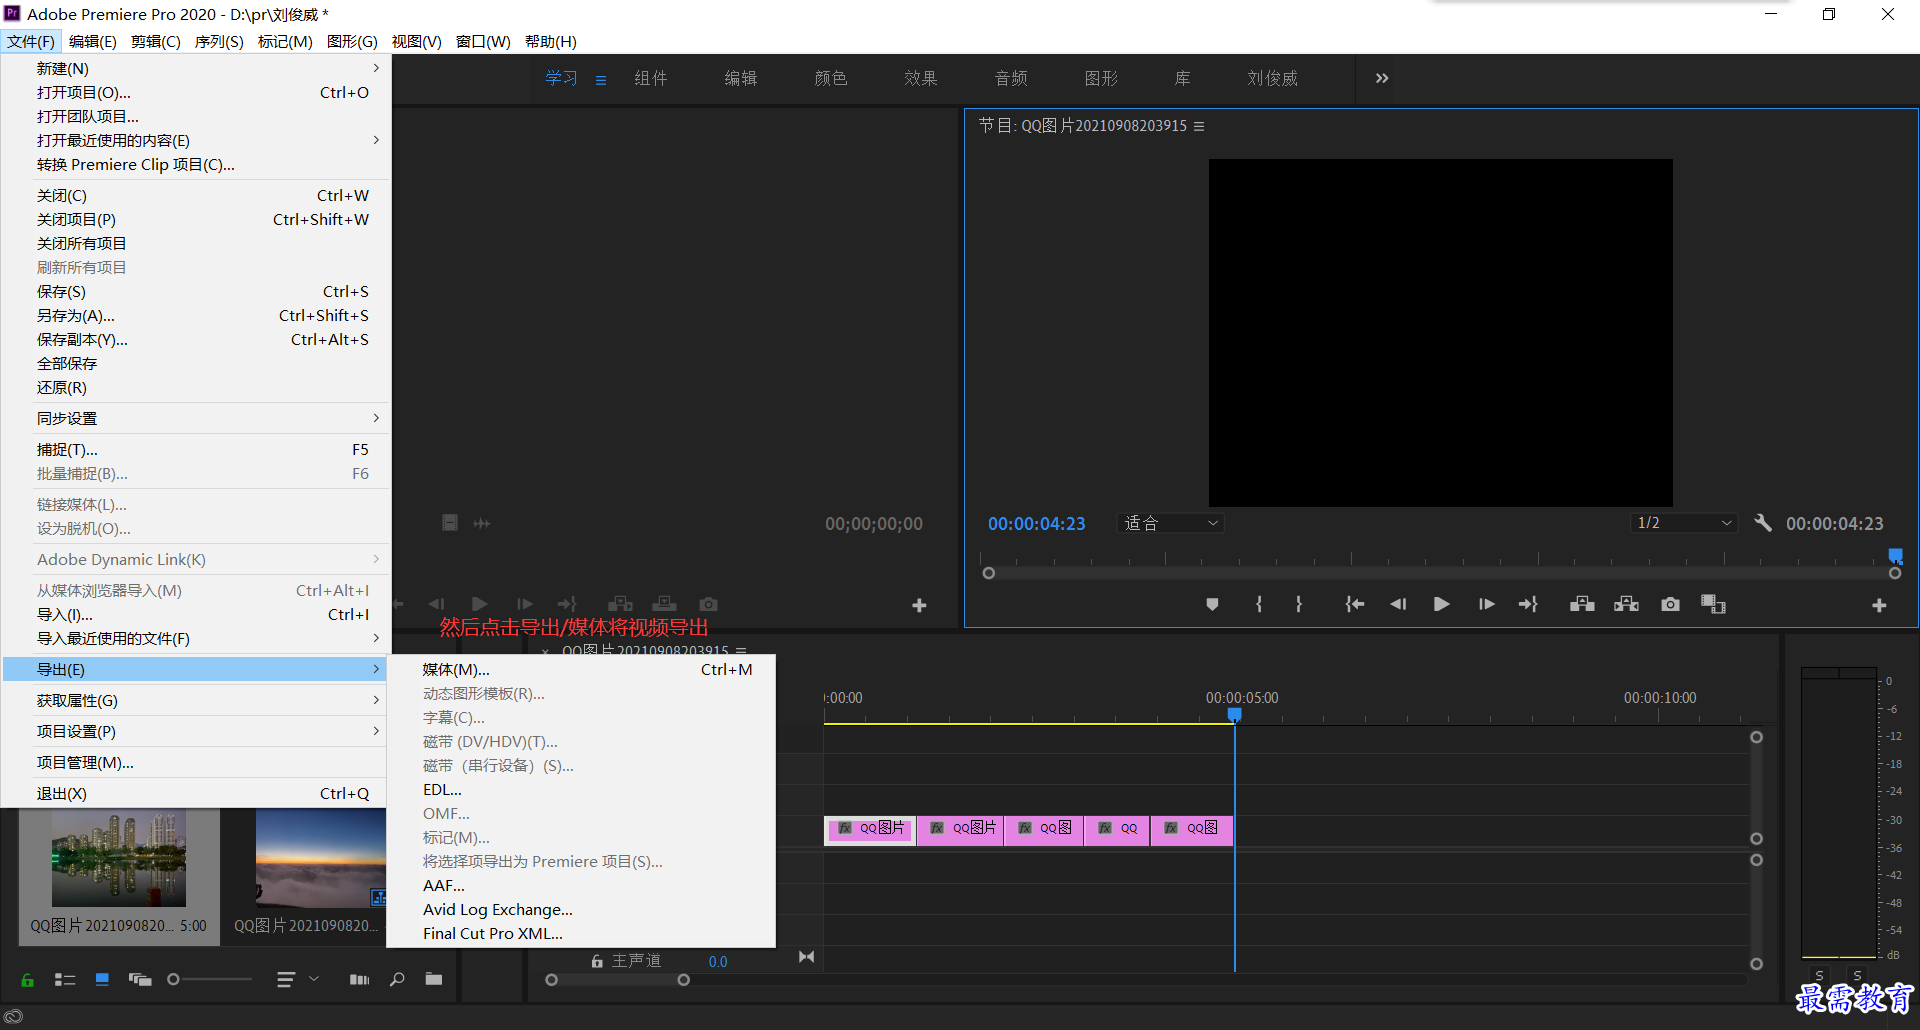Viewport: 1920px width, 1030px height.
Task: Step forward one frame in Program monitor
Action: point(1486,604)
